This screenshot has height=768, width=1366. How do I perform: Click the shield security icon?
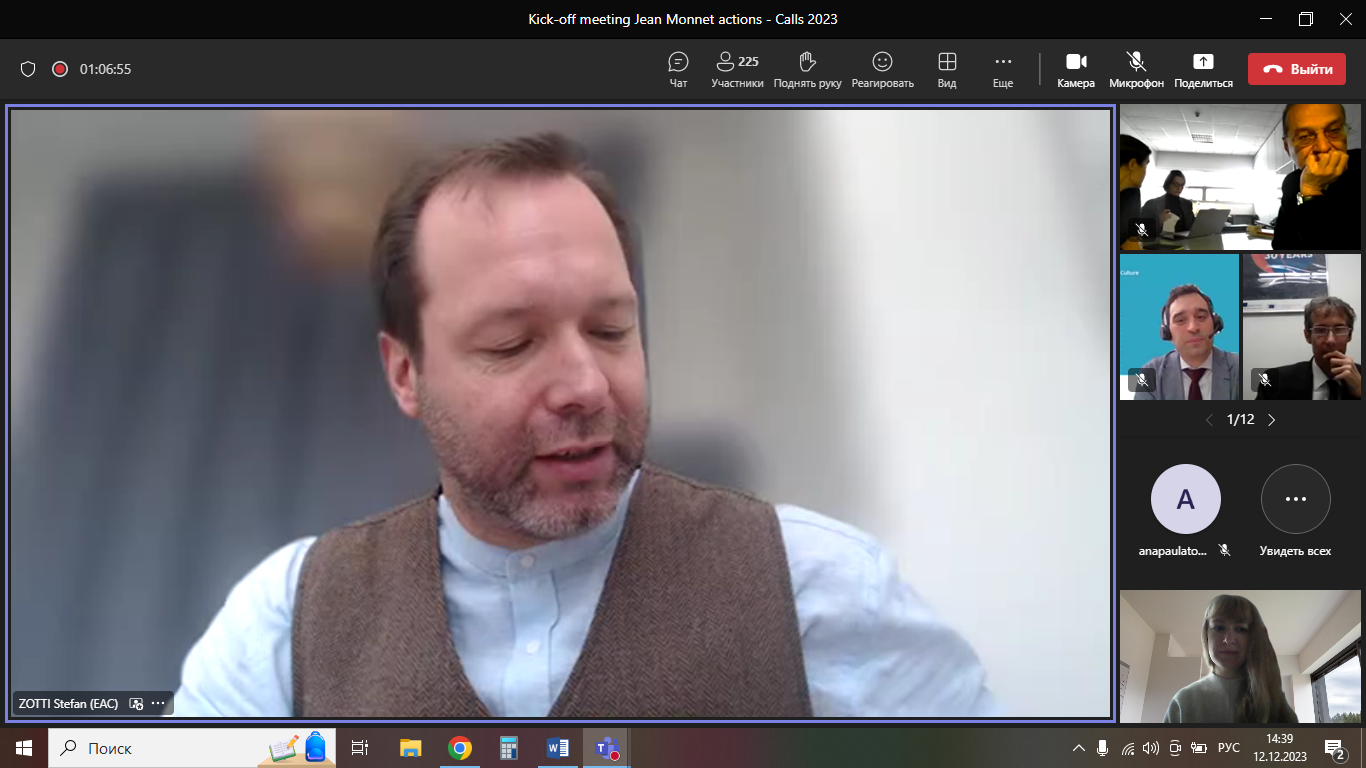(x=28, y=69)
